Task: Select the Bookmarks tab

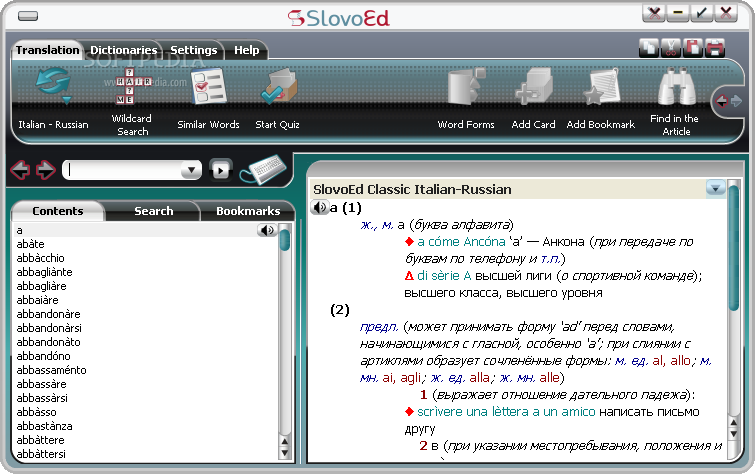Action: click(x=248, y=211)
